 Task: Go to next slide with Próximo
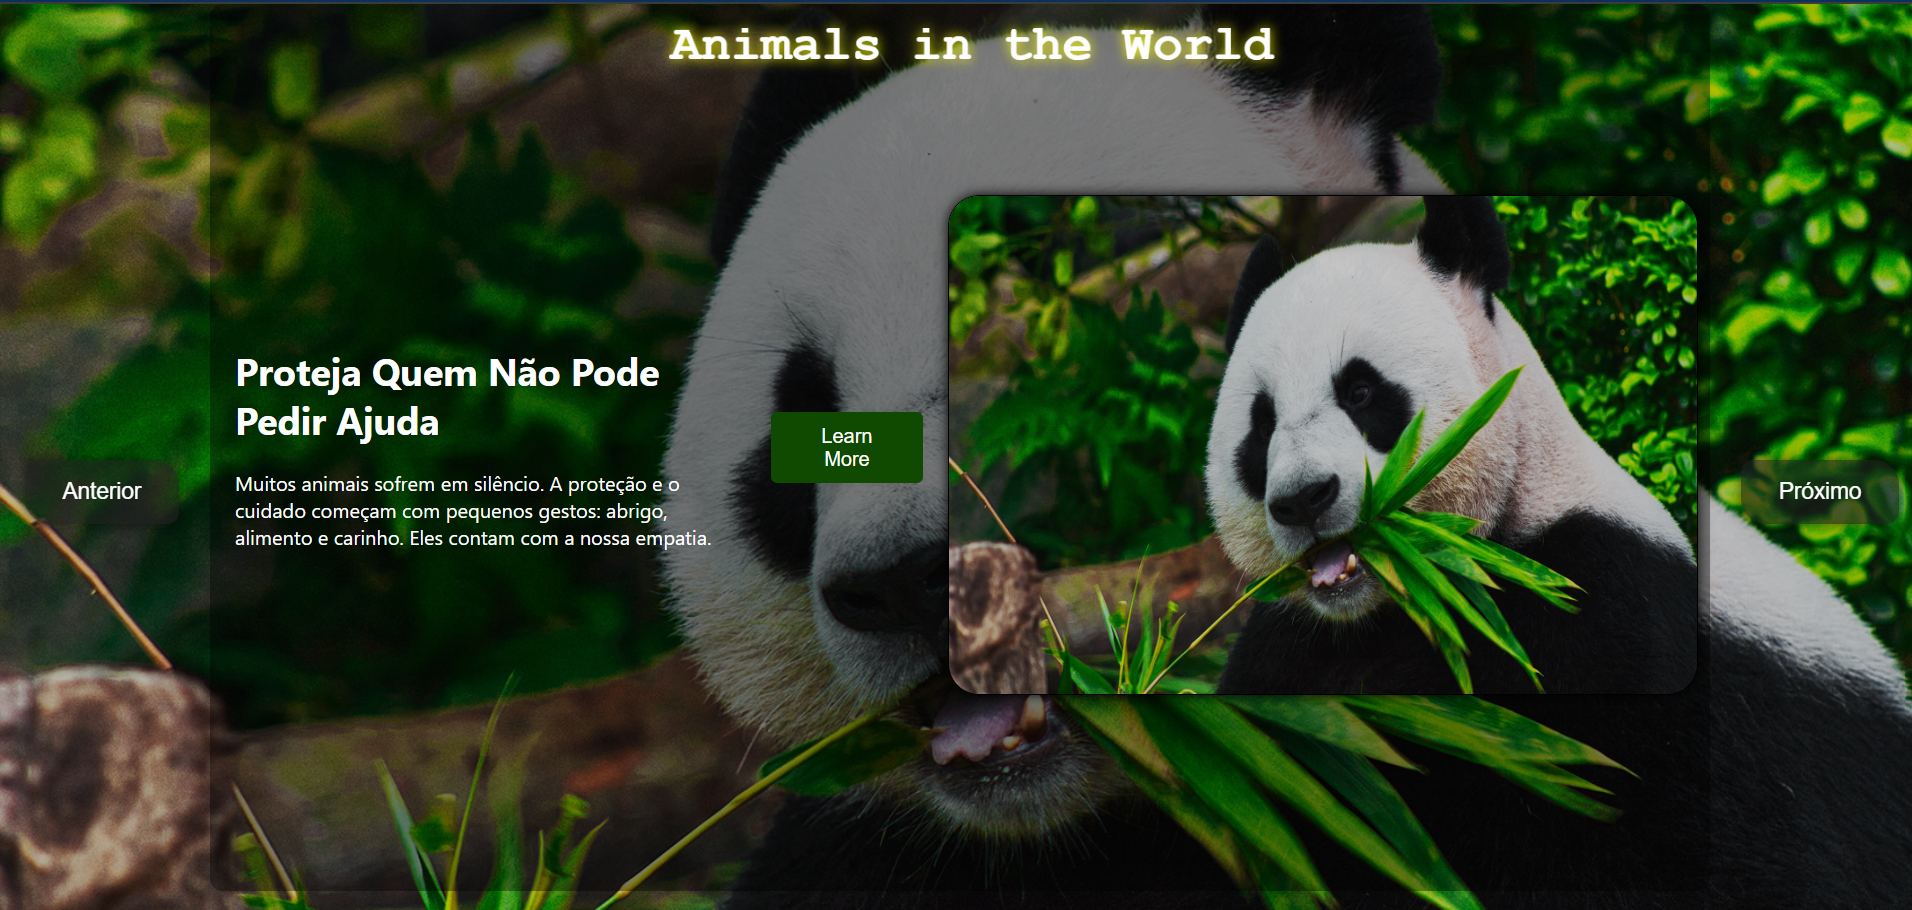pos(1819,491)
